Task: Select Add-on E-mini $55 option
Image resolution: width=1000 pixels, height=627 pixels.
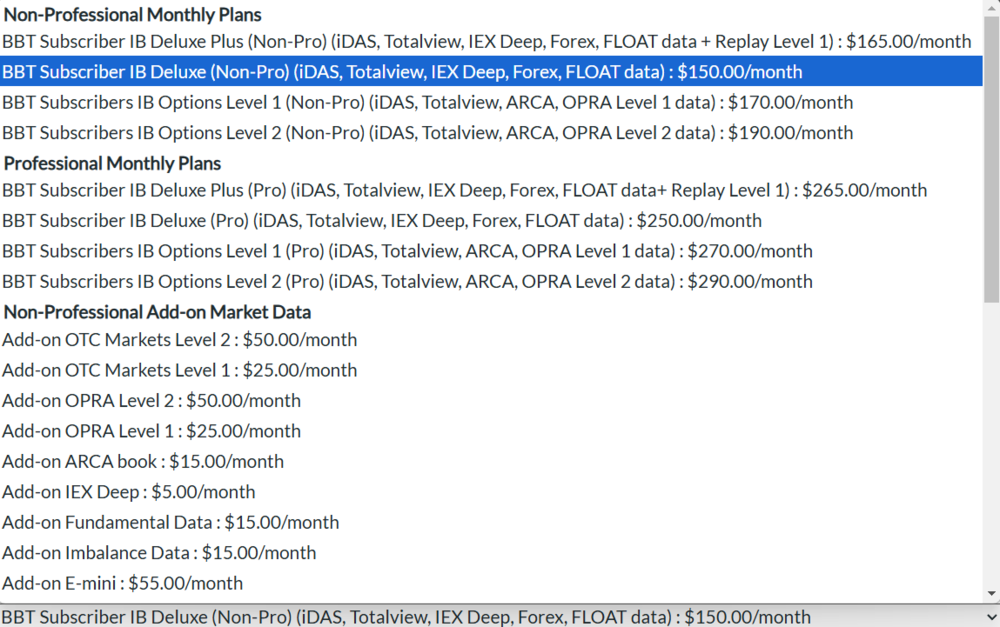Action: [x=122, y=583]
